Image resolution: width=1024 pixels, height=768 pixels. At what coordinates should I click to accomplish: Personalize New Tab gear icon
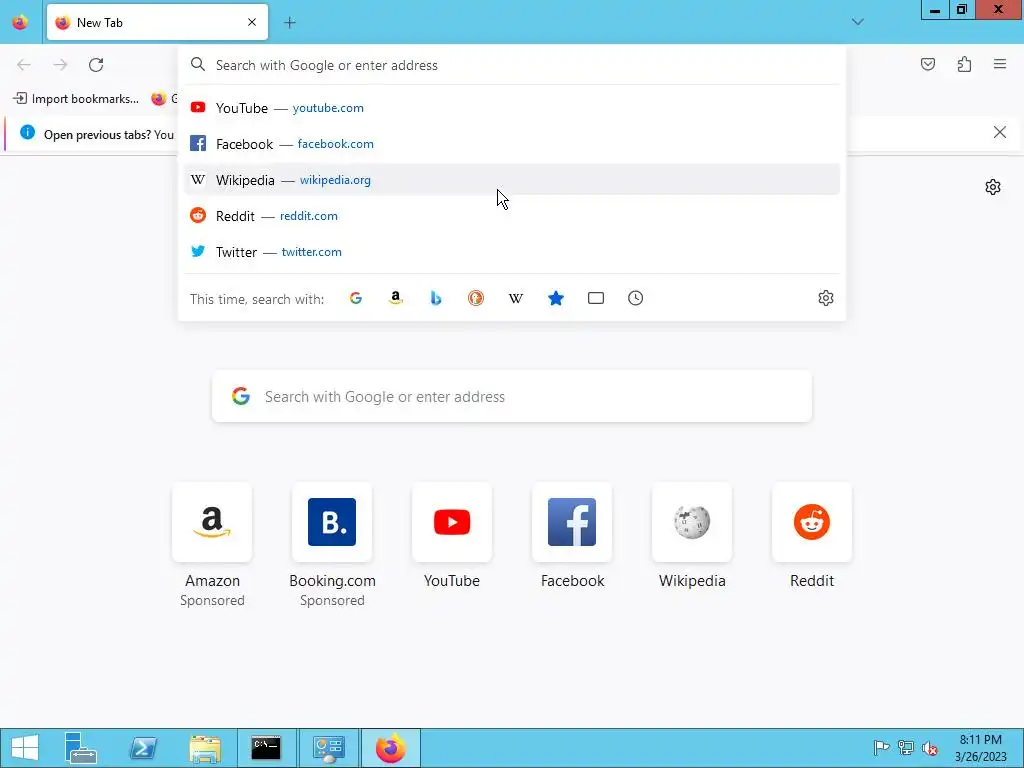click(x=993, y=187)
